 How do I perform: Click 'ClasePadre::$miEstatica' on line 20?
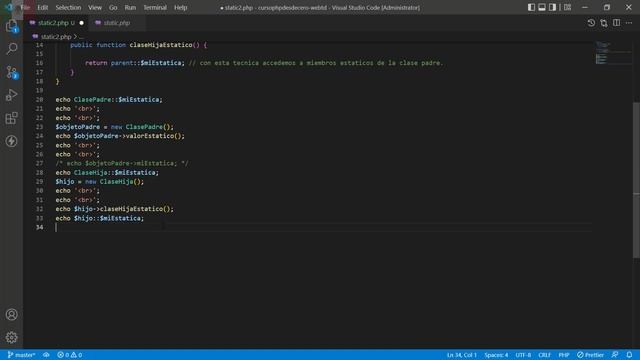118,100
